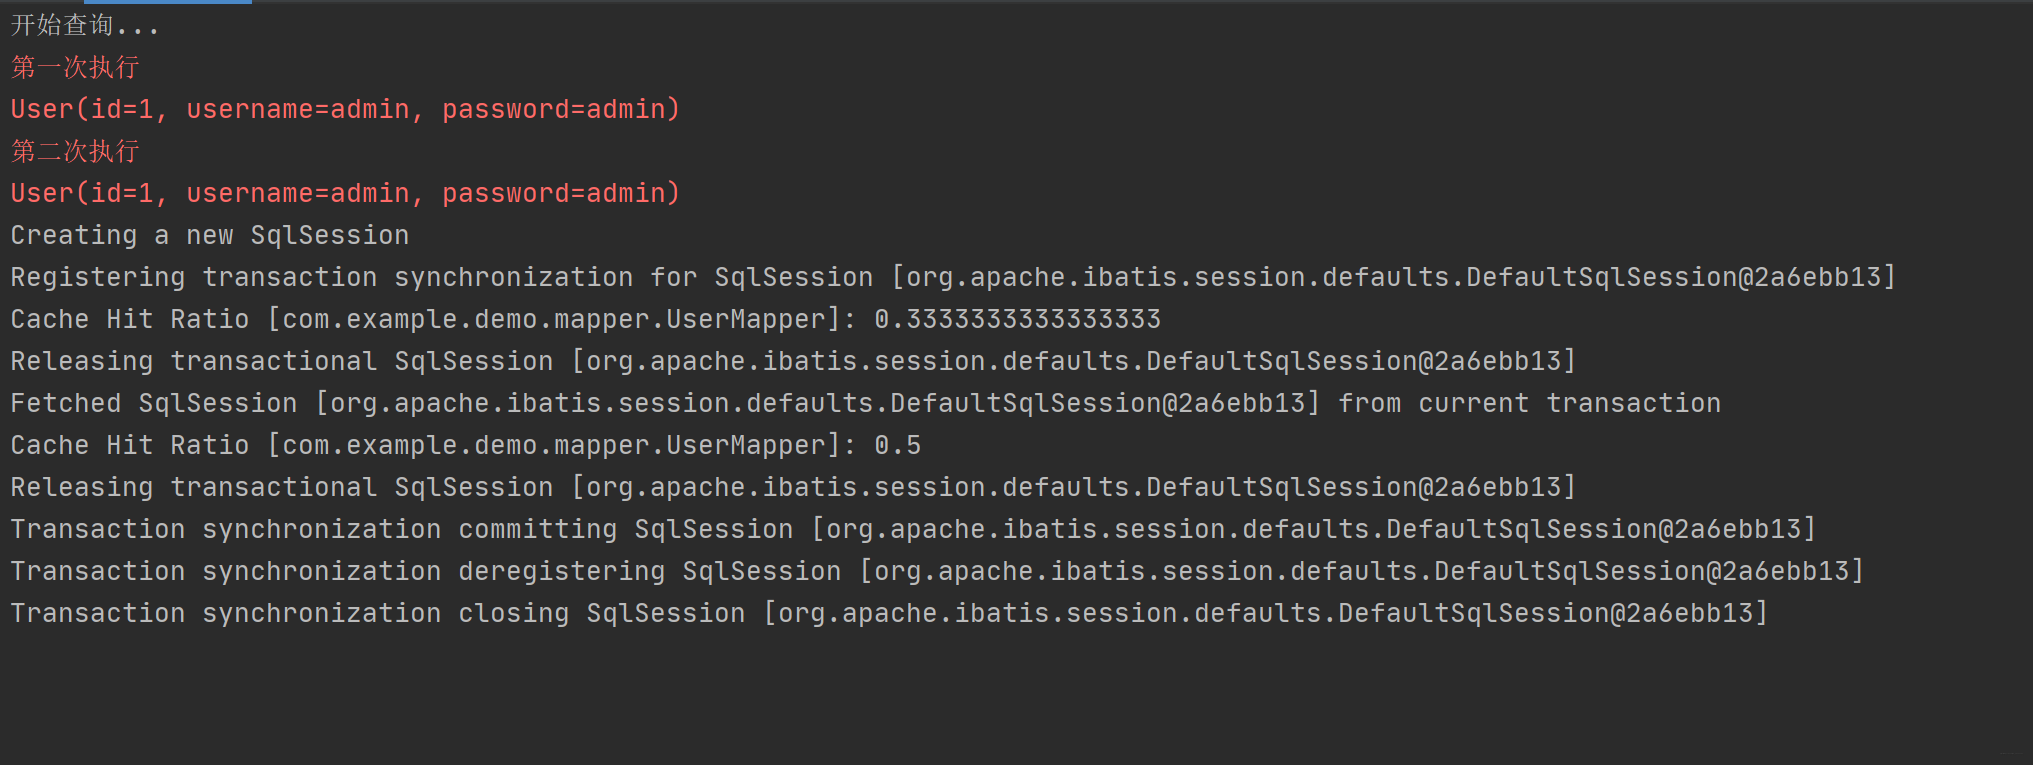The width and height of the screenshot is (2033, 765).
Task: Click the '开始查询...' console line
Action: [84, 25]
